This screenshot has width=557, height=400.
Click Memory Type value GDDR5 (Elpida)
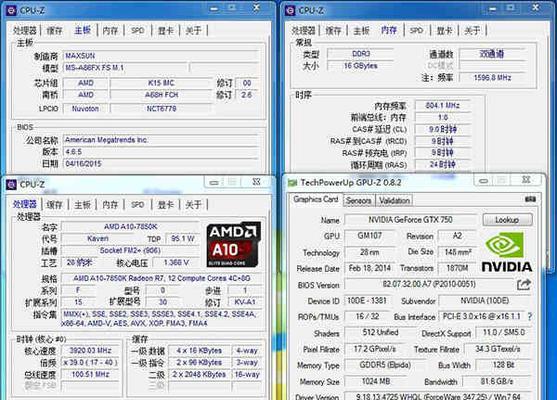385,365
